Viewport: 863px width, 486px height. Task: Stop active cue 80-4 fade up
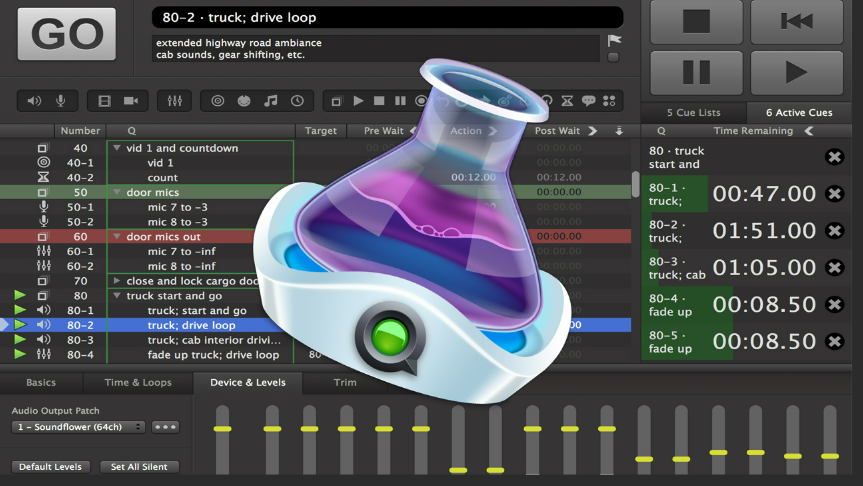point(834,304)
